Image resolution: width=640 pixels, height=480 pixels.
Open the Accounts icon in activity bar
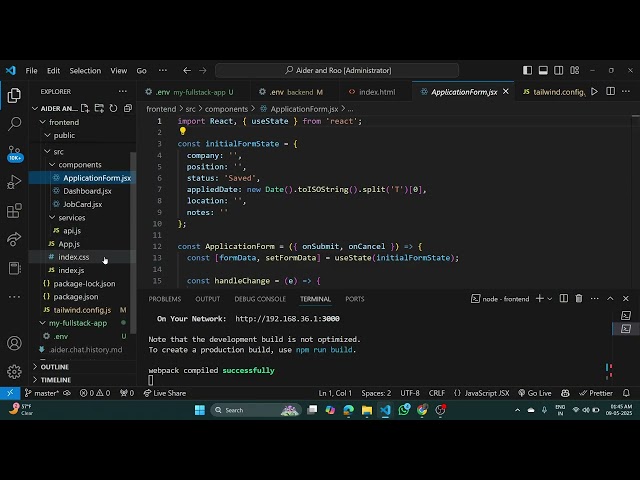14,343
